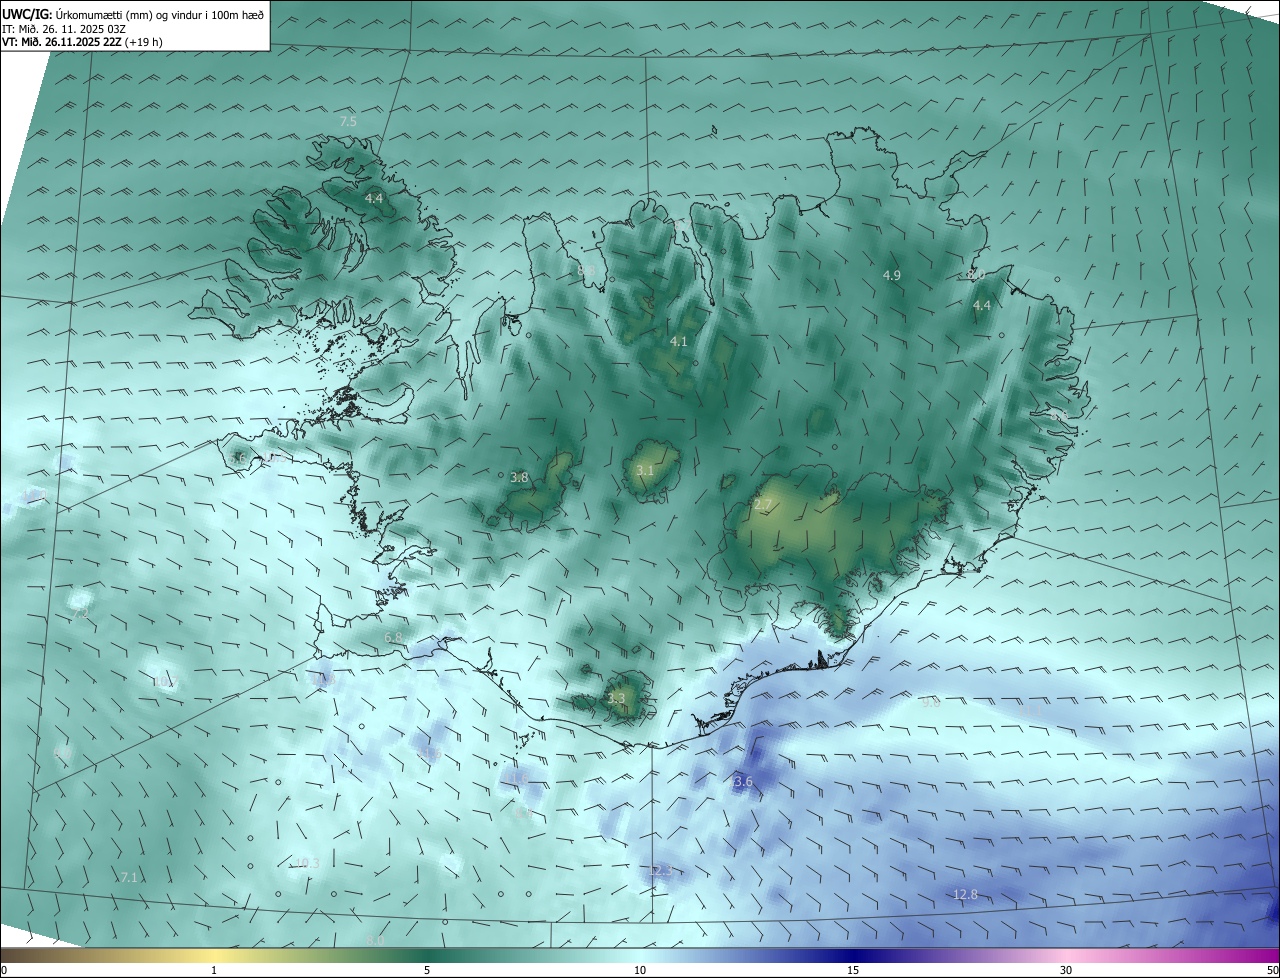The height and width of the screenshot is (978, 1280).
Task: Click the 5 tick on the colour scale
Action: (x=427, y=970)
